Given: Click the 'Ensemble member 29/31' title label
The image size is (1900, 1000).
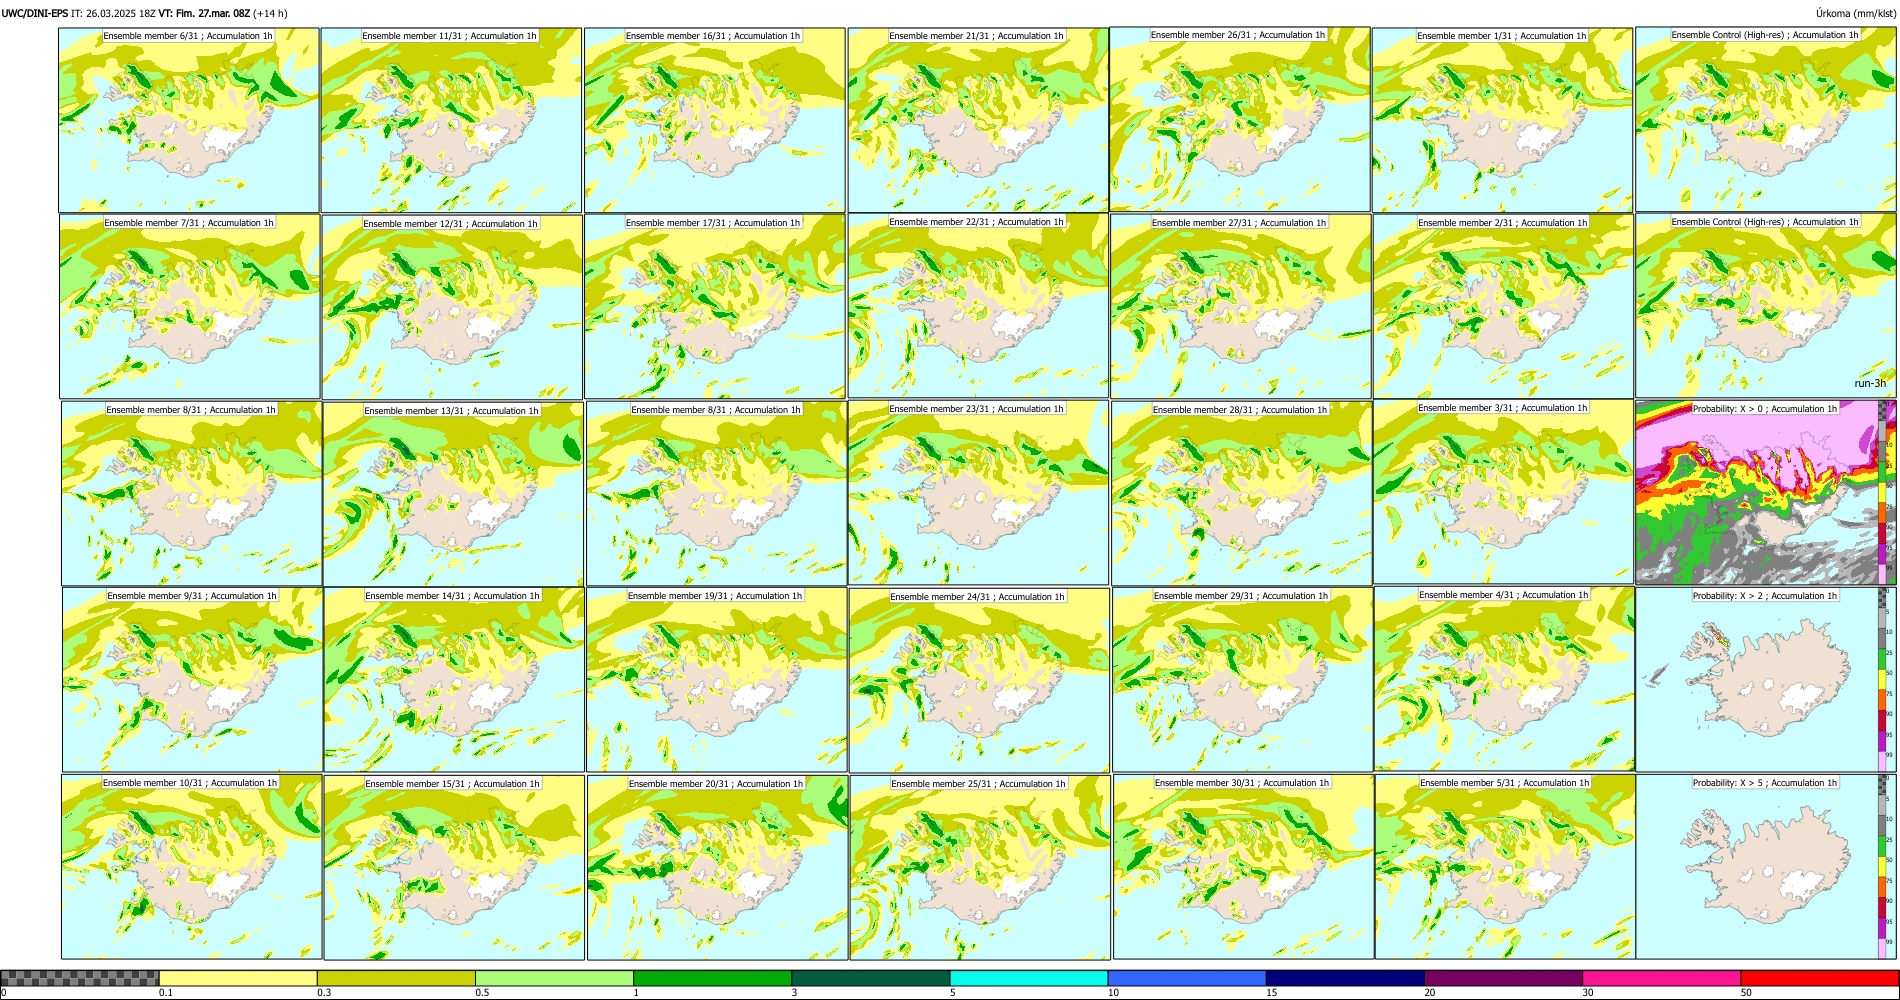Looking at the screenshot, I should point(1241,596).
